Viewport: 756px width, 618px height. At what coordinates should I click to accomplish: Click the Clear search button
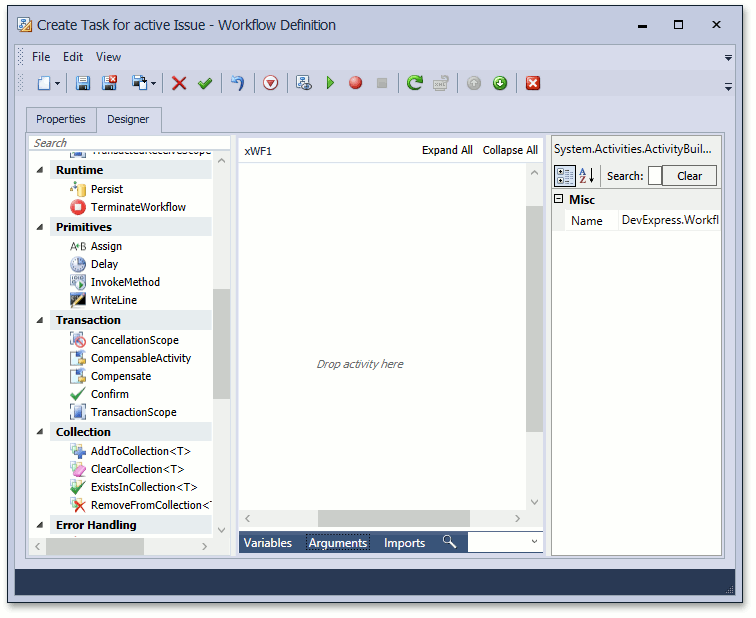tap(689, 176)
